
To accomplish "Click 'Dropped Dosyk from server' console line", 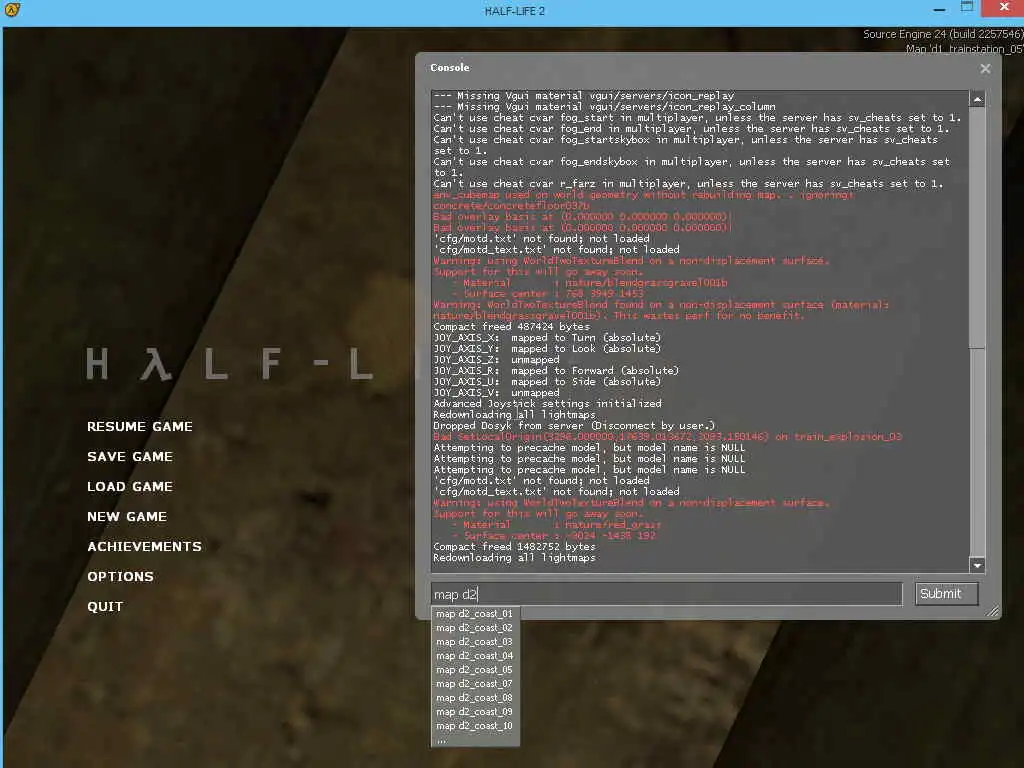I will pyautogui.click(x=574, y=425).
